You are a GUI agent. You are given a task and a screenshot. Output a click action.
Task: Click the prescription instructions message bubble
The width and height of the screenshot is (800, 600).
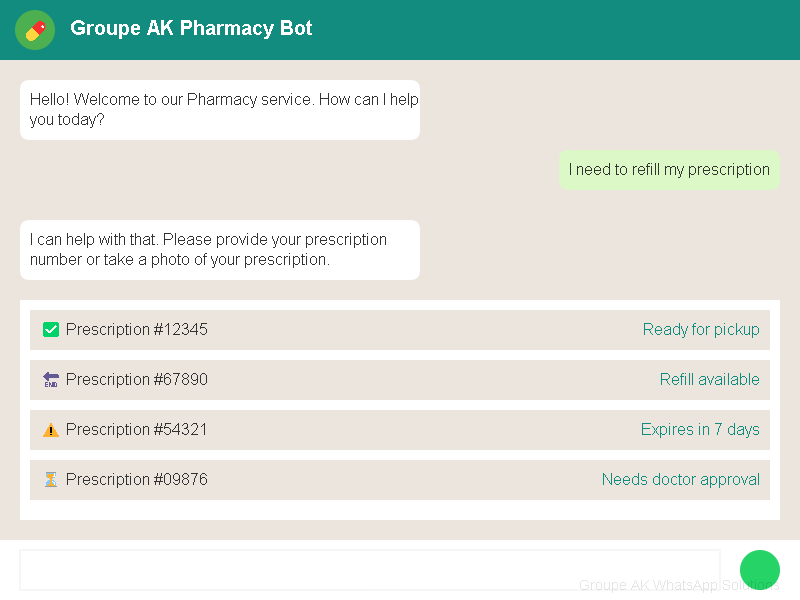220,249
